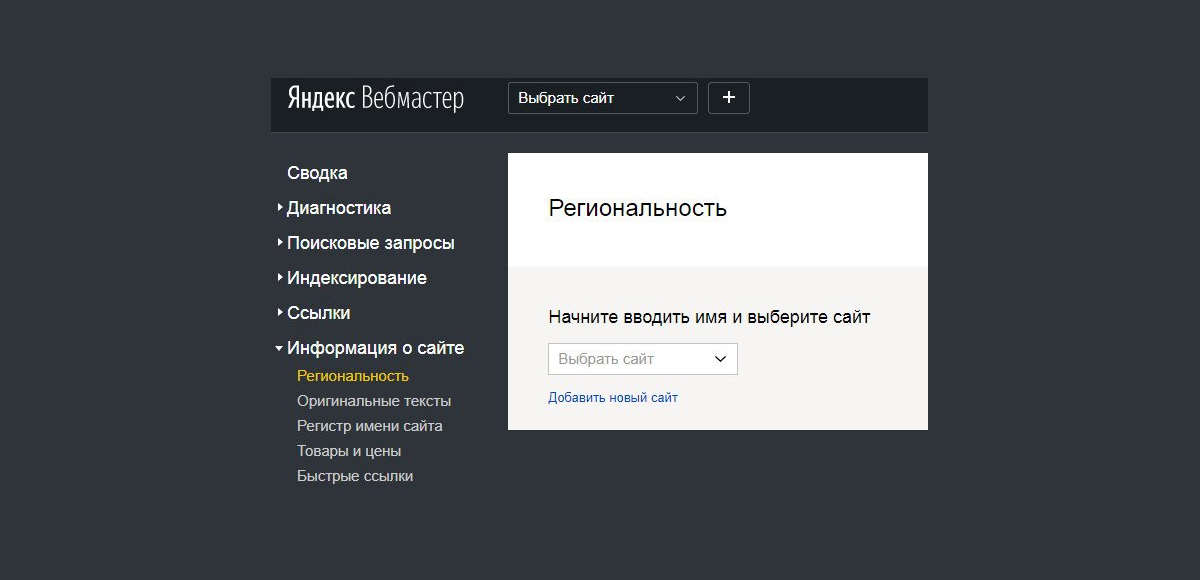Open Сводка in the sidebar
This screenshot has width=1200, height=580.
click(317, 173)
